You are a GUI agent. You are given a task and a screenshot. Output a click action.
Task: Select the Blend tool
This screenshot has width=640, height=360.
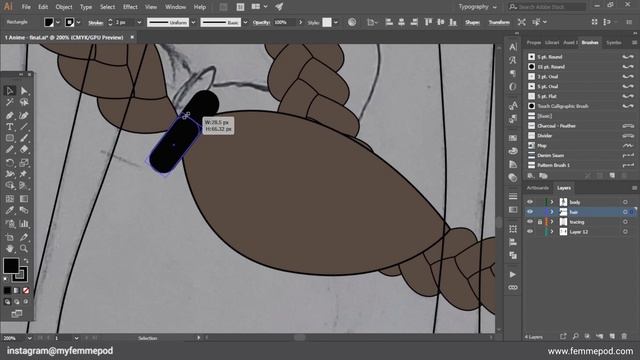point(24,211)
